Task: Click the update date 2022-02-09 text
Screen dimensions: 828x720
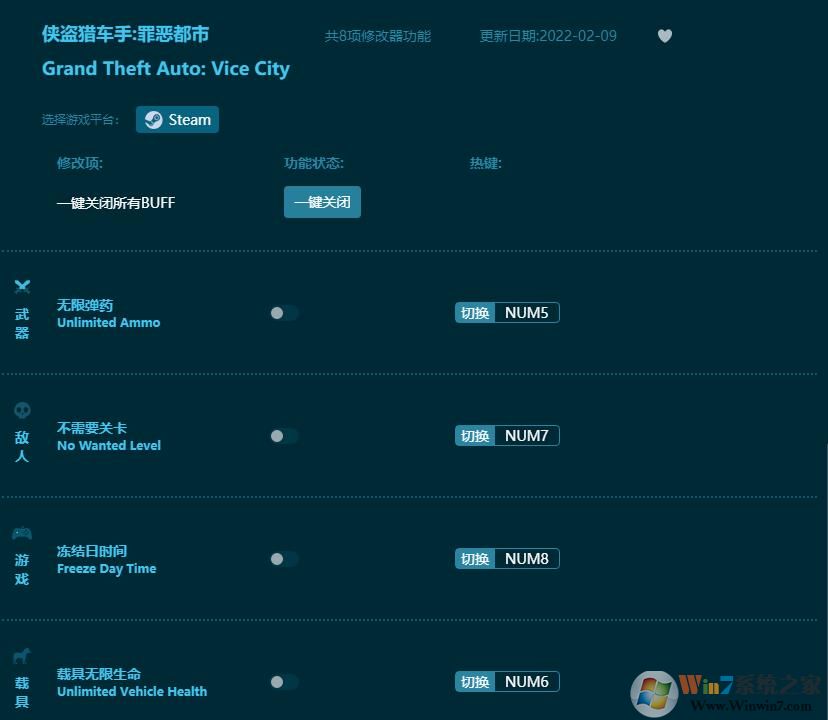Action: coord(548,36)
